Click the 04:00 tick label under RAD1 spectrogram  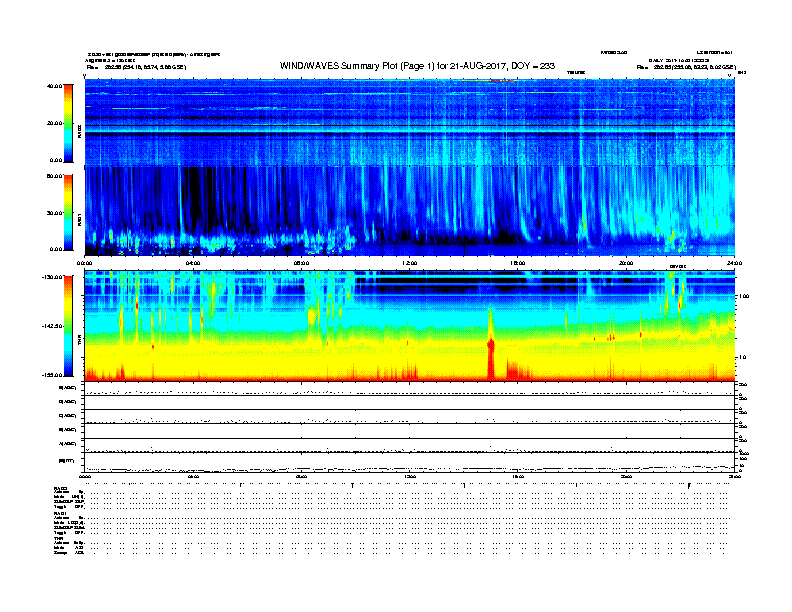pyautogui.click(x=193, y=263)
